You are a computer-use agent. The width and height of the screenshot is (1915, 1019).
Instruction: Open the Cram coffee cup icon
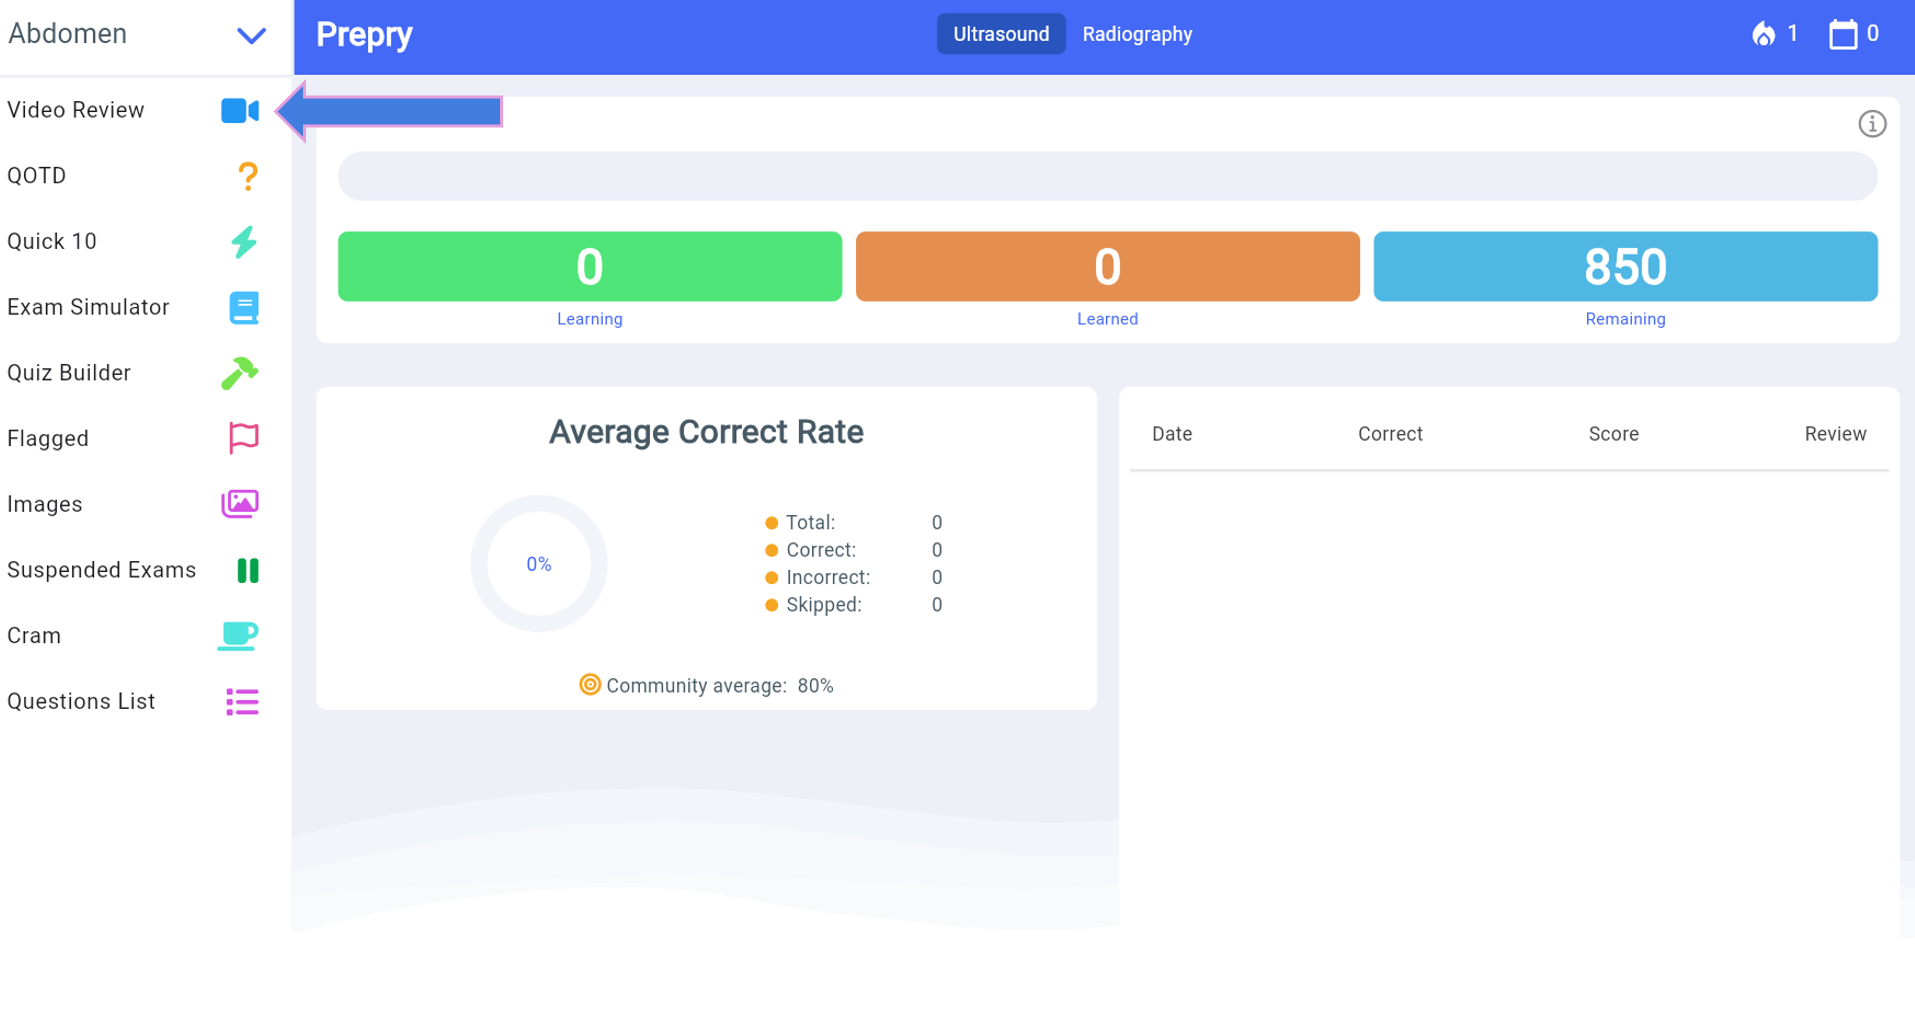coord(238,636)
